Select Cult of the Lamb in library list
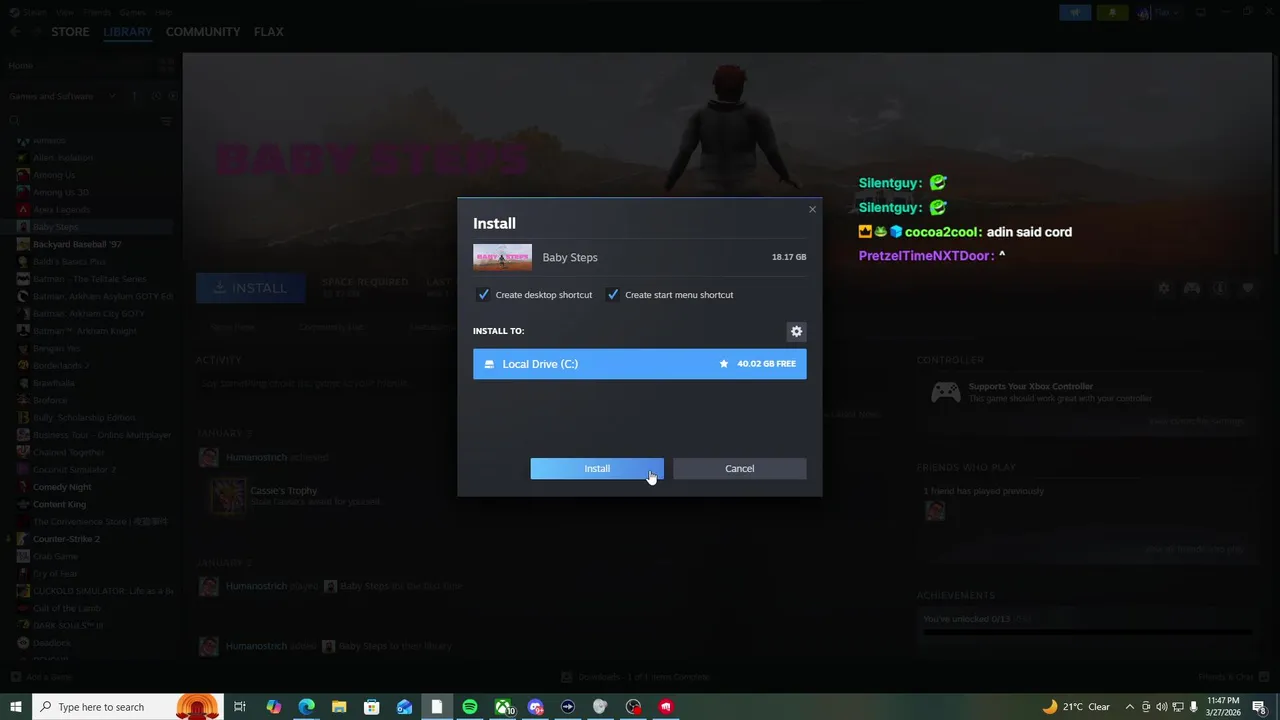 (67, 608)
